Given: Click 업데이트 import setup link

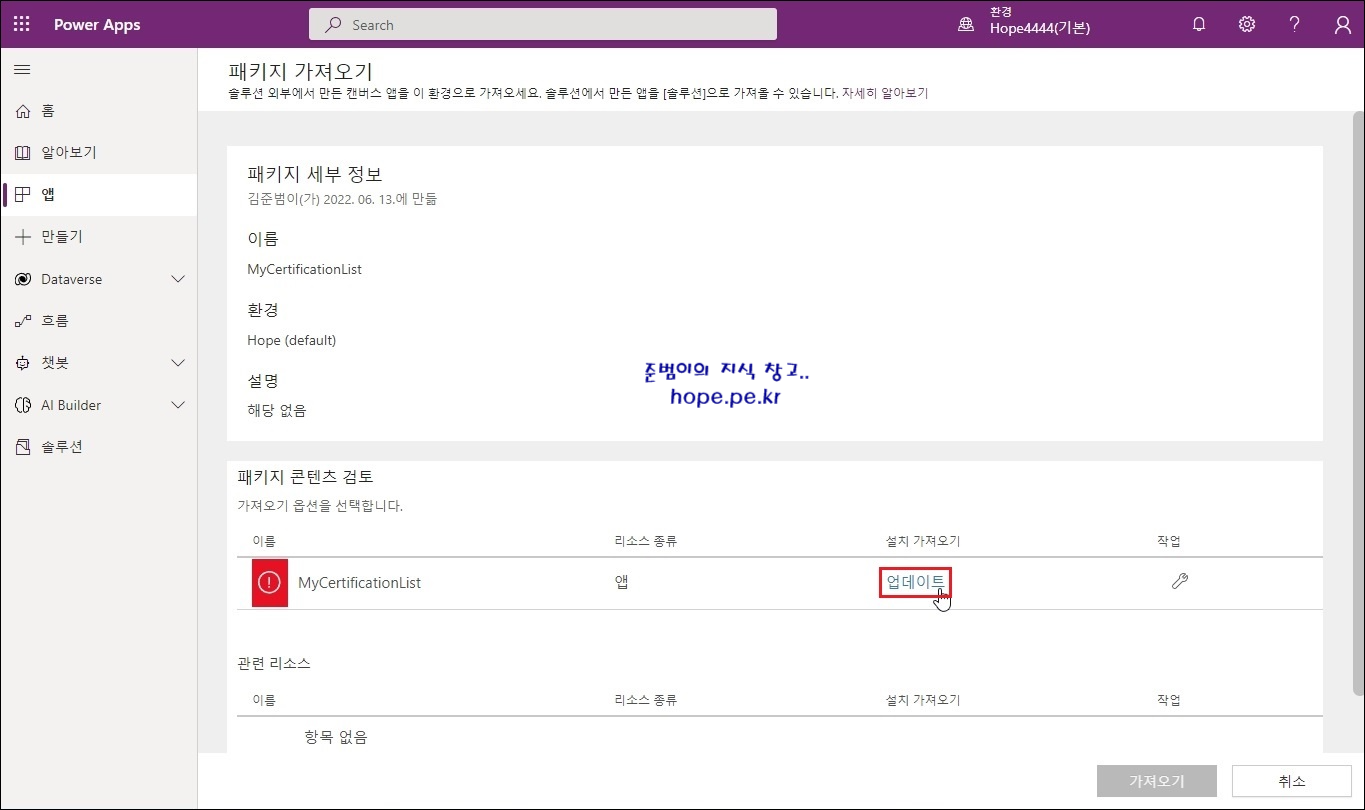Looking at the screenshot, I should pos(916,582).
